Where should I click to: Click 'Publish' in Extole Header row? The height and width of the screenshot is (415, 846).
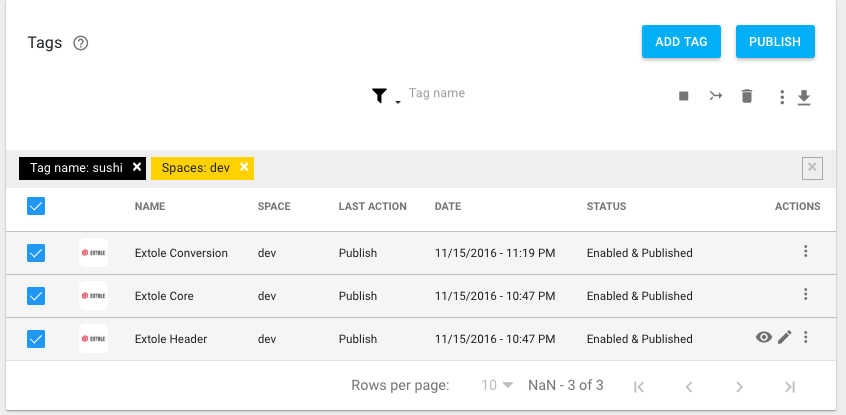[x=358, y=339]
